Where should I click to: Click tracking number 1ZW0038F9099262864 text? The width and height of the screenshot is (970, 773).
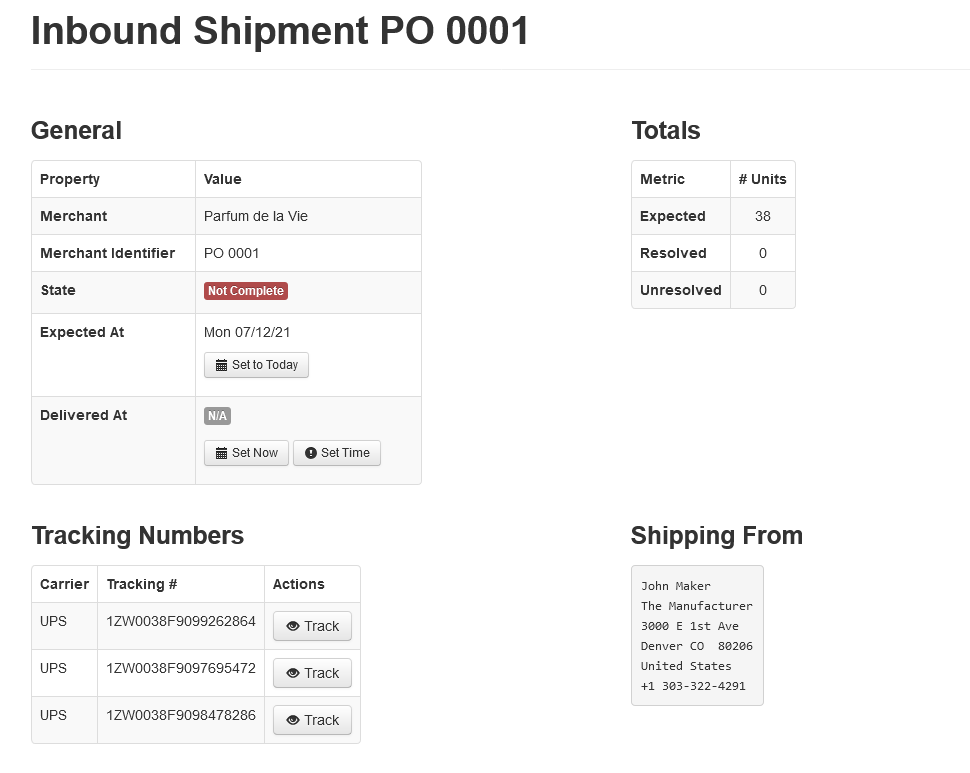tap(181, 622)
